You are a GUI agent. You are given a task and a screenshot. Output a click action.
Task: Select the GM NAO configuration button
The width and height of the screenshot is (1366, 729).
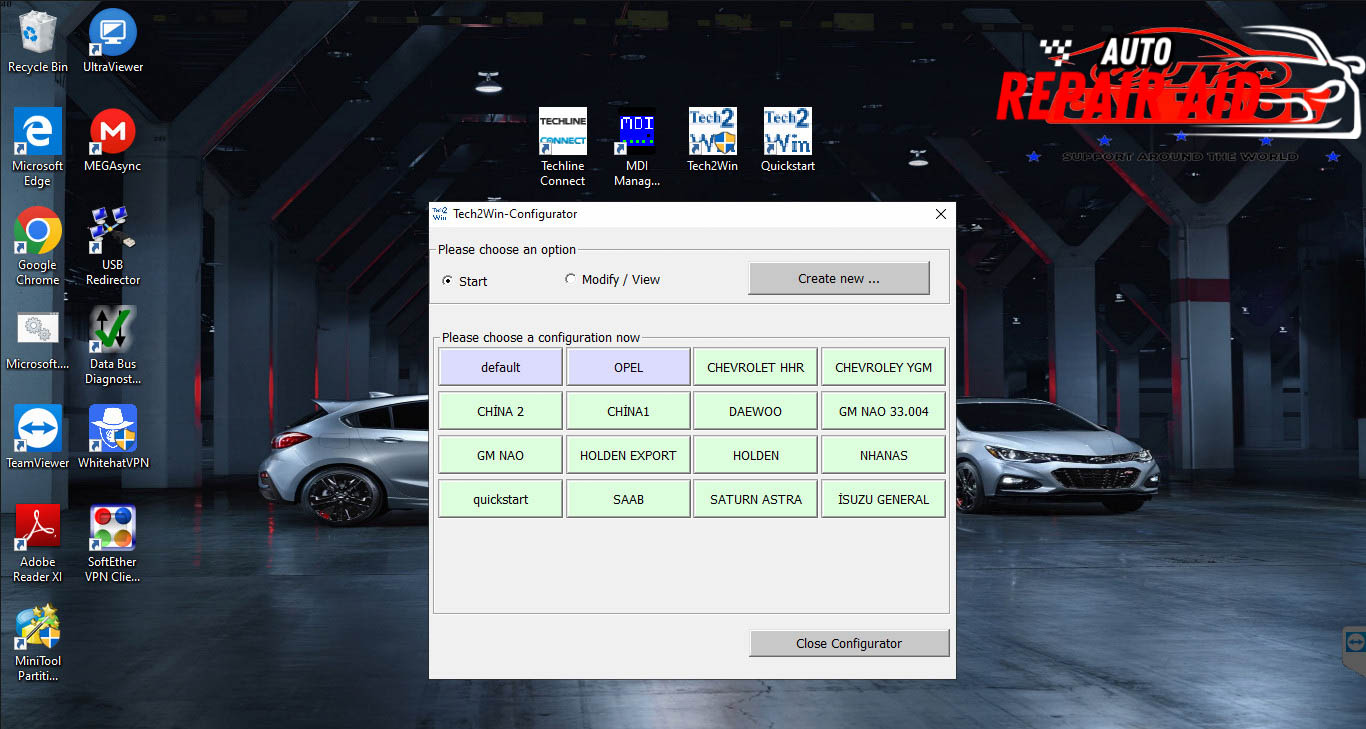(x=500, y=455)
